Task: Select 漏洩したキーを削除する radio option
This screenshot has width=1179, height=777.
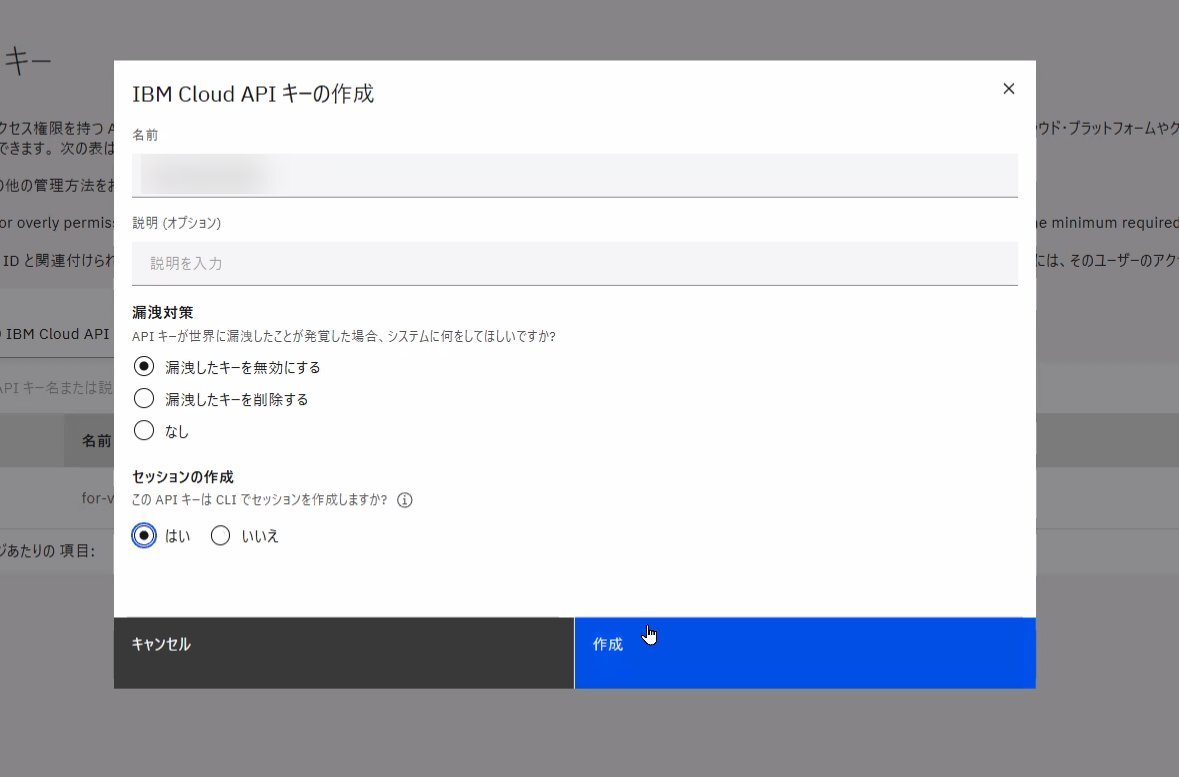Action: tap(144, 398)
